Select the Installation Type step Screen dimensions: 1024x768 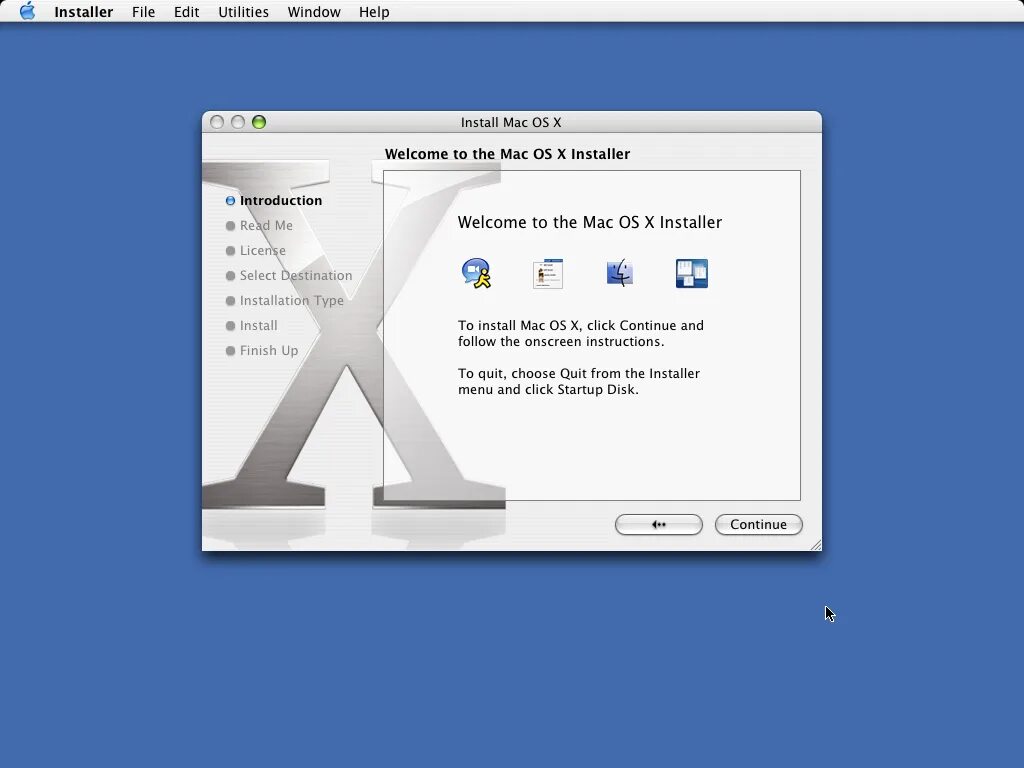(x=291, y=300)
